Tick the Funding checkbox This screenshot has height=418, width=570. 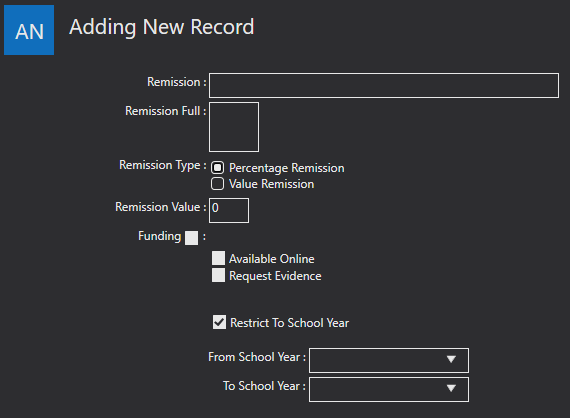tap(192, 238)
